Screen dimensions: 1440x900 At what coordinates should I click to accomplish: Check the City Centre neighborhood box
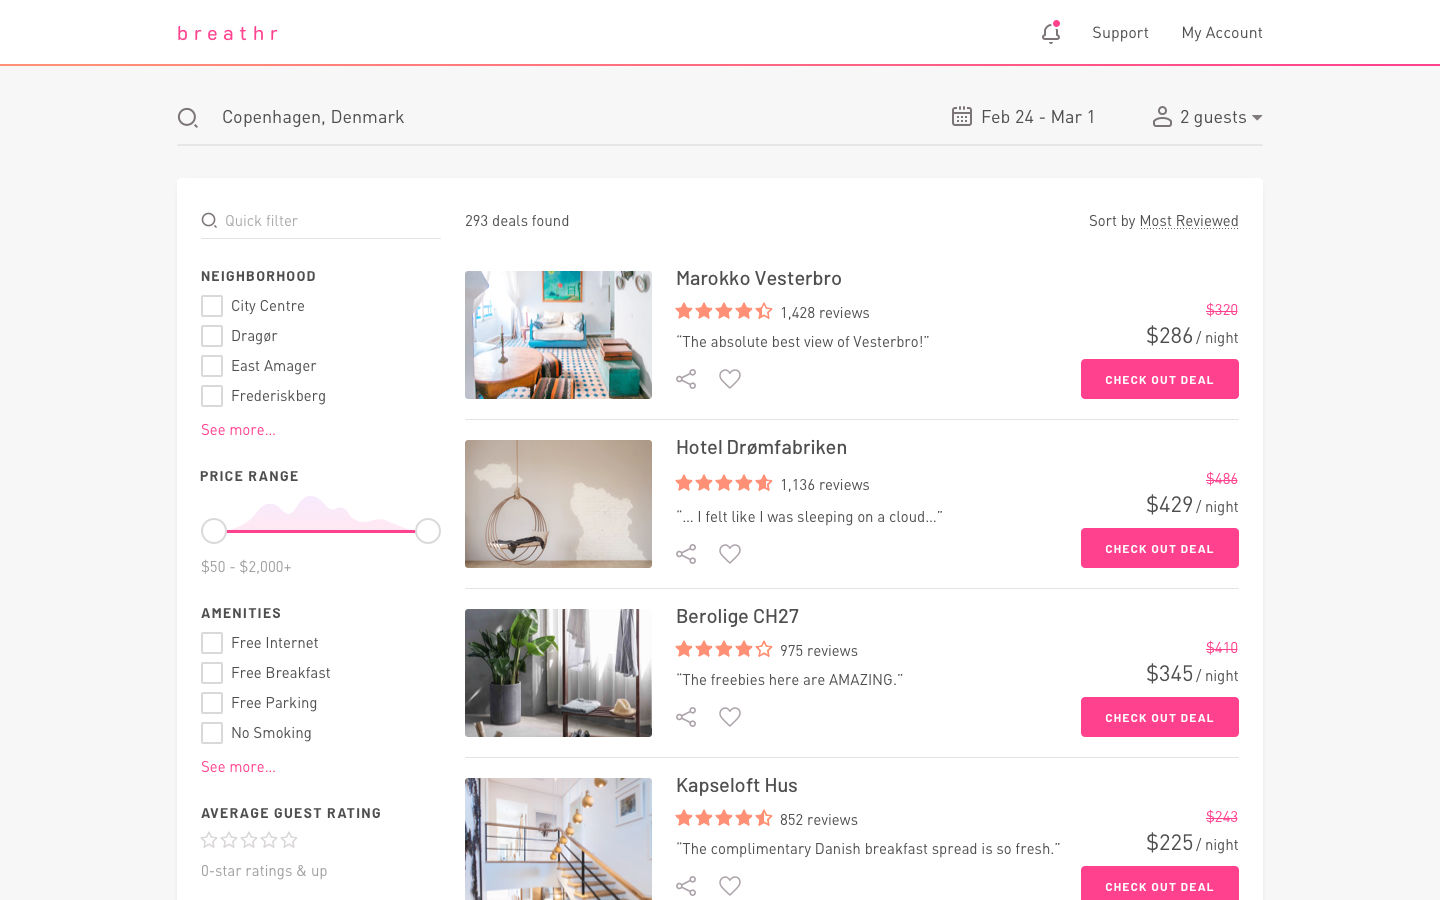tap(212, 306)
